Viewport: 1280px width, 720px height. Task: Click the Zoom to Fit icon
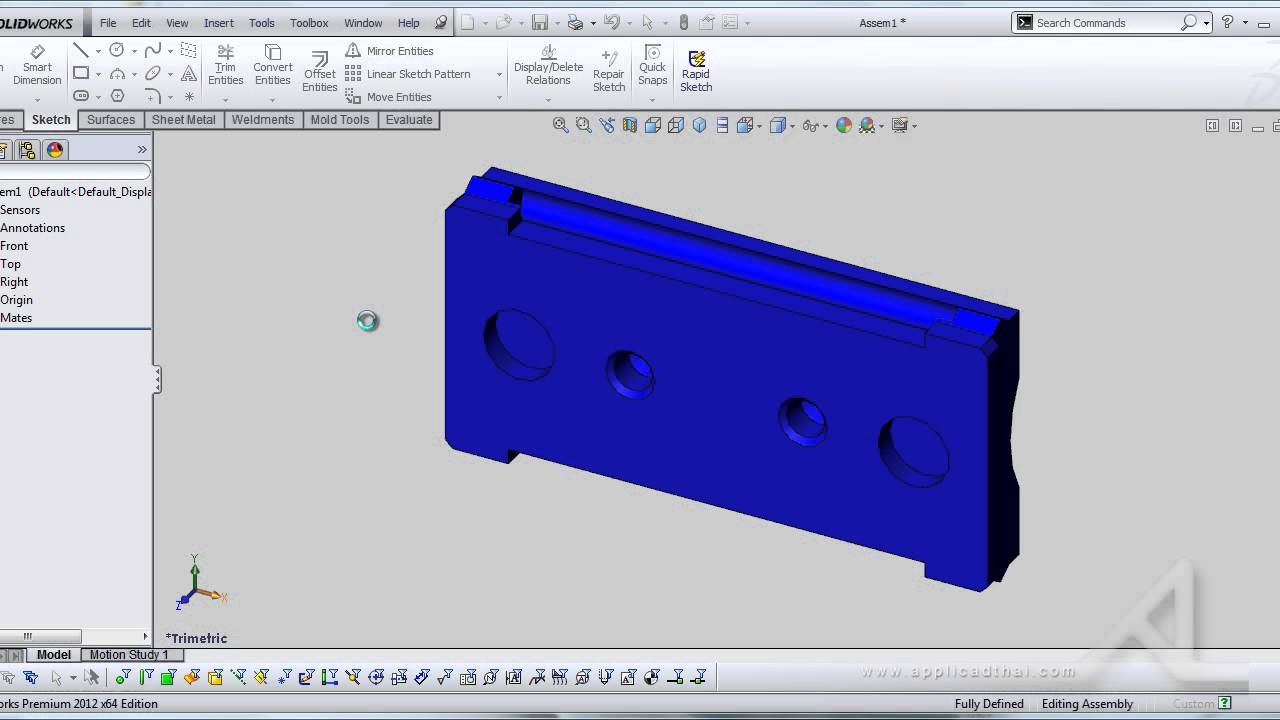561,125
